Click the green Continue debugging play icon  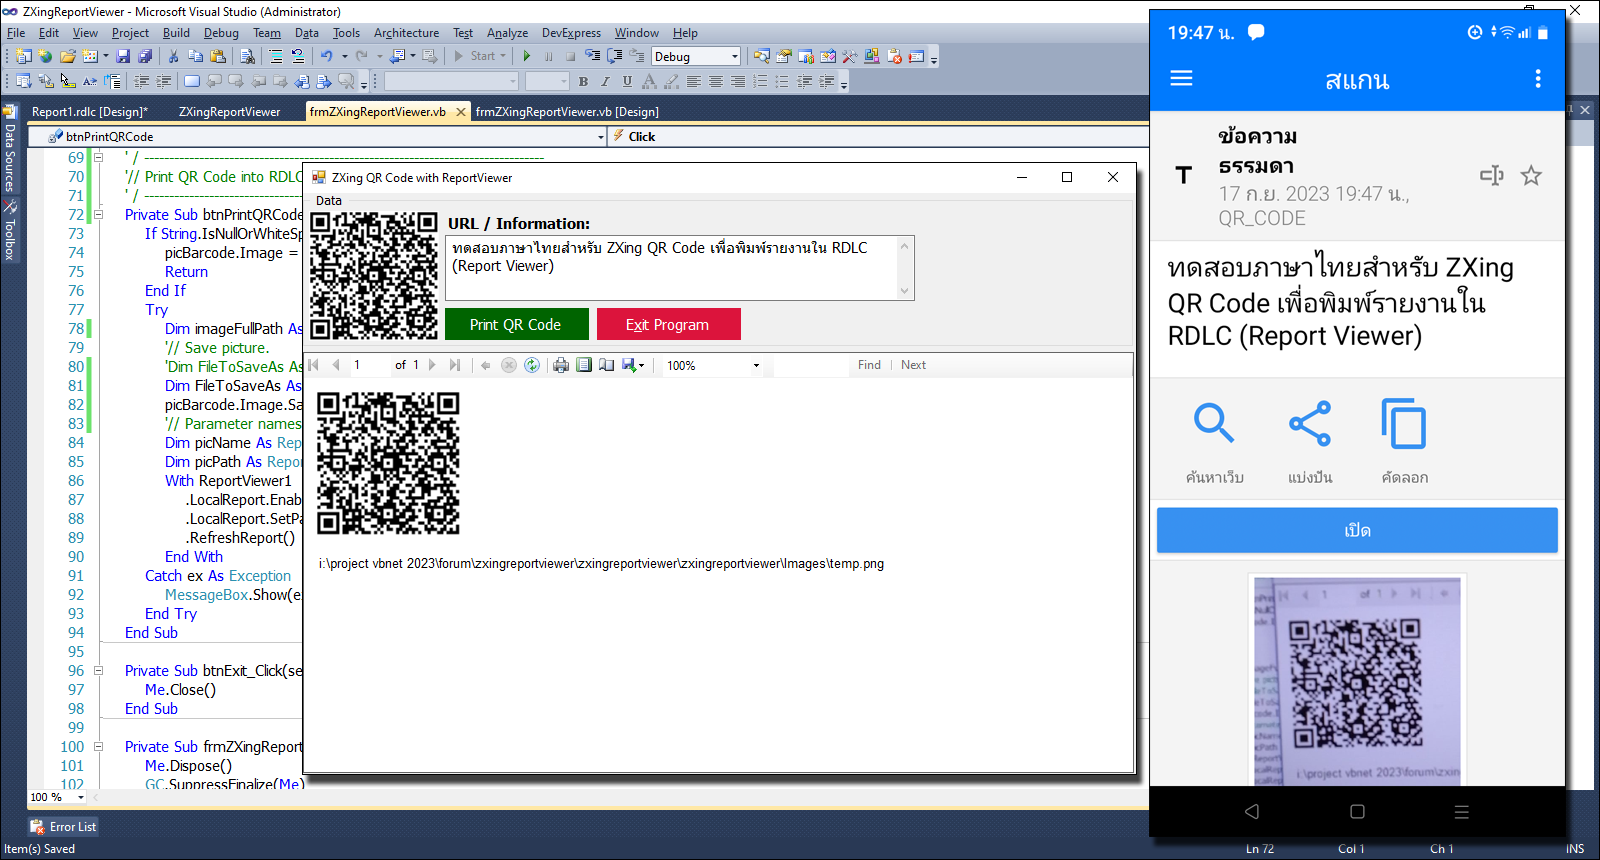click(527, 56)
